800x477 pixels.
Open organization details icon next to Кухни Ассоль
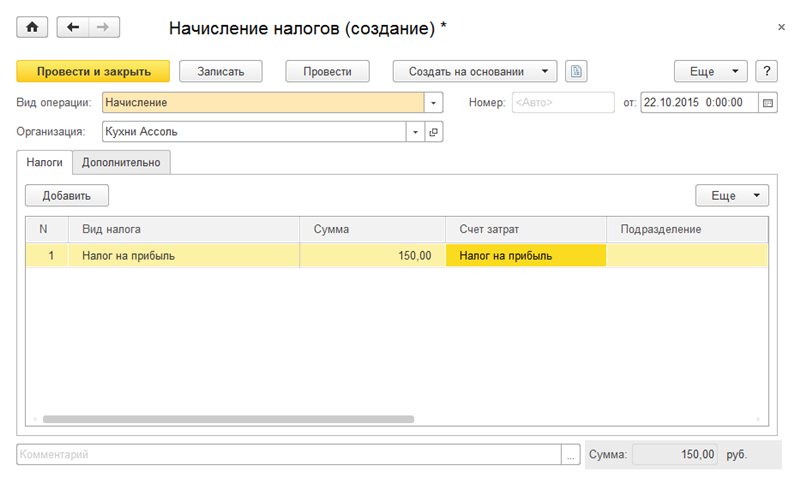[x=434, y=131]
